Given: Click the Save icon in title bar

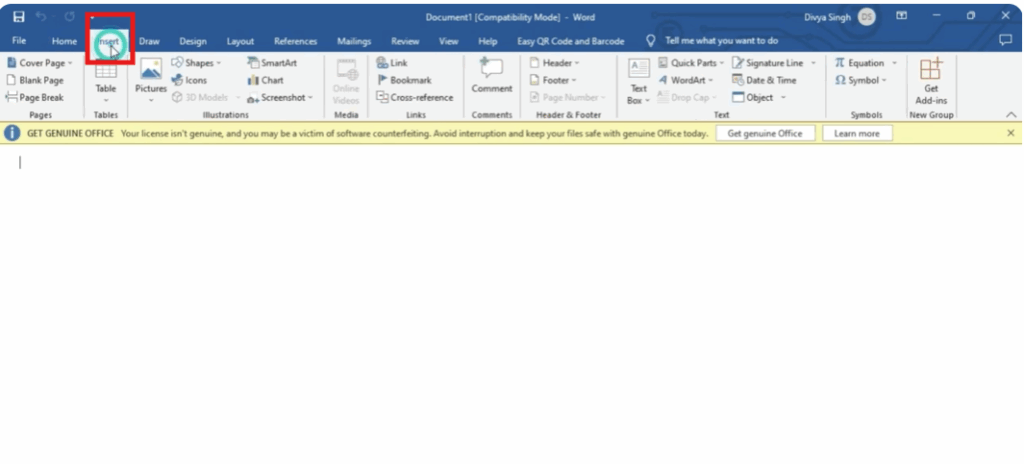Looking at the screenshot, I should [19, 17].
